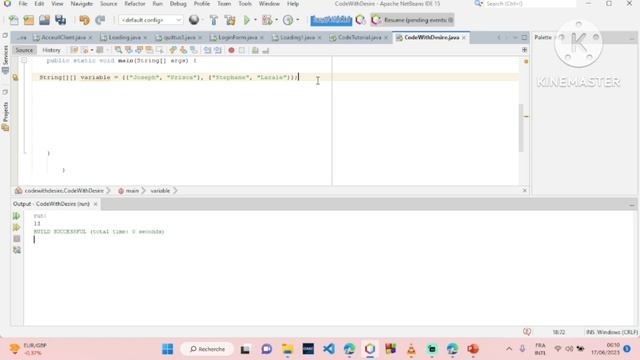Screen dimensions: 640x360
Task: Click the New File toolbar icon
Action: click(13, 20)
